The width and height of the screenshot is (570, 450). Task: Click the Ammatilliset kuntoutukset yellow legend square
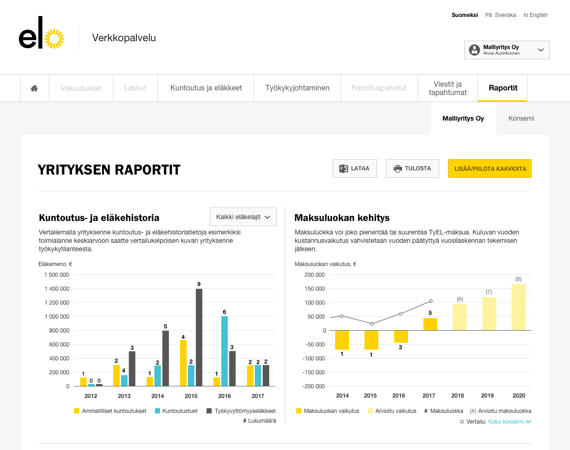pos(76,411)
